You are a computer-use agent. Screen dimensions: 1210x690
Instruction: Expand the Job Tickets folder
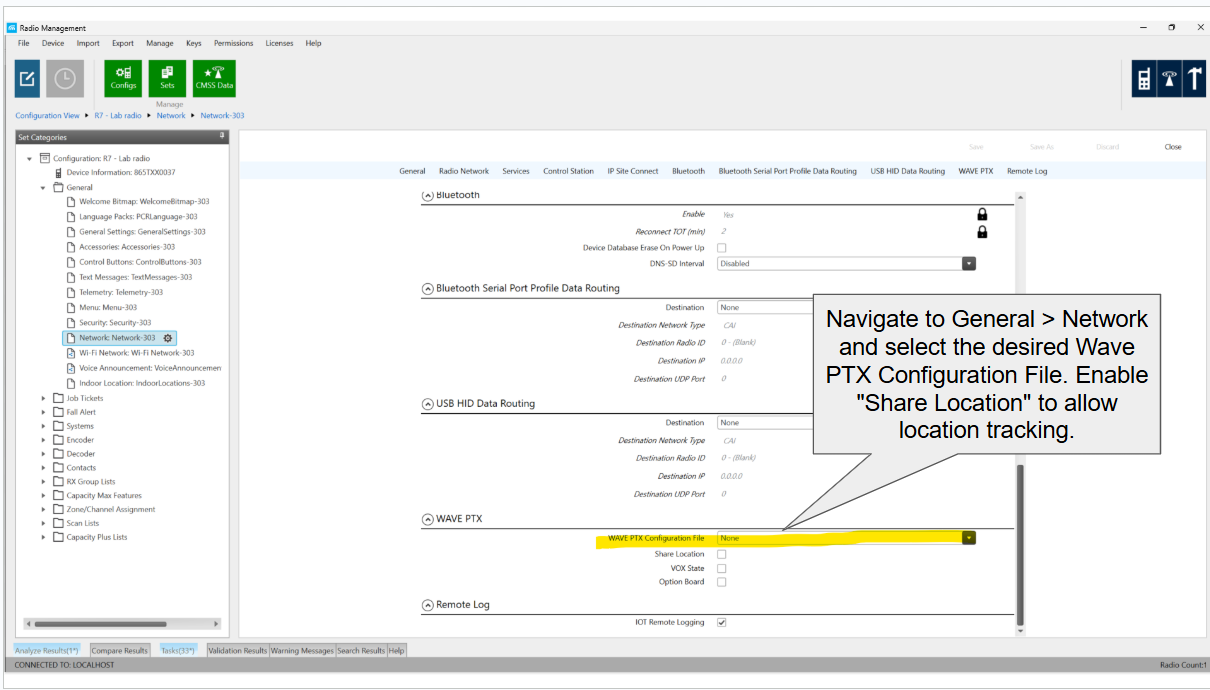tap(44, 398)
